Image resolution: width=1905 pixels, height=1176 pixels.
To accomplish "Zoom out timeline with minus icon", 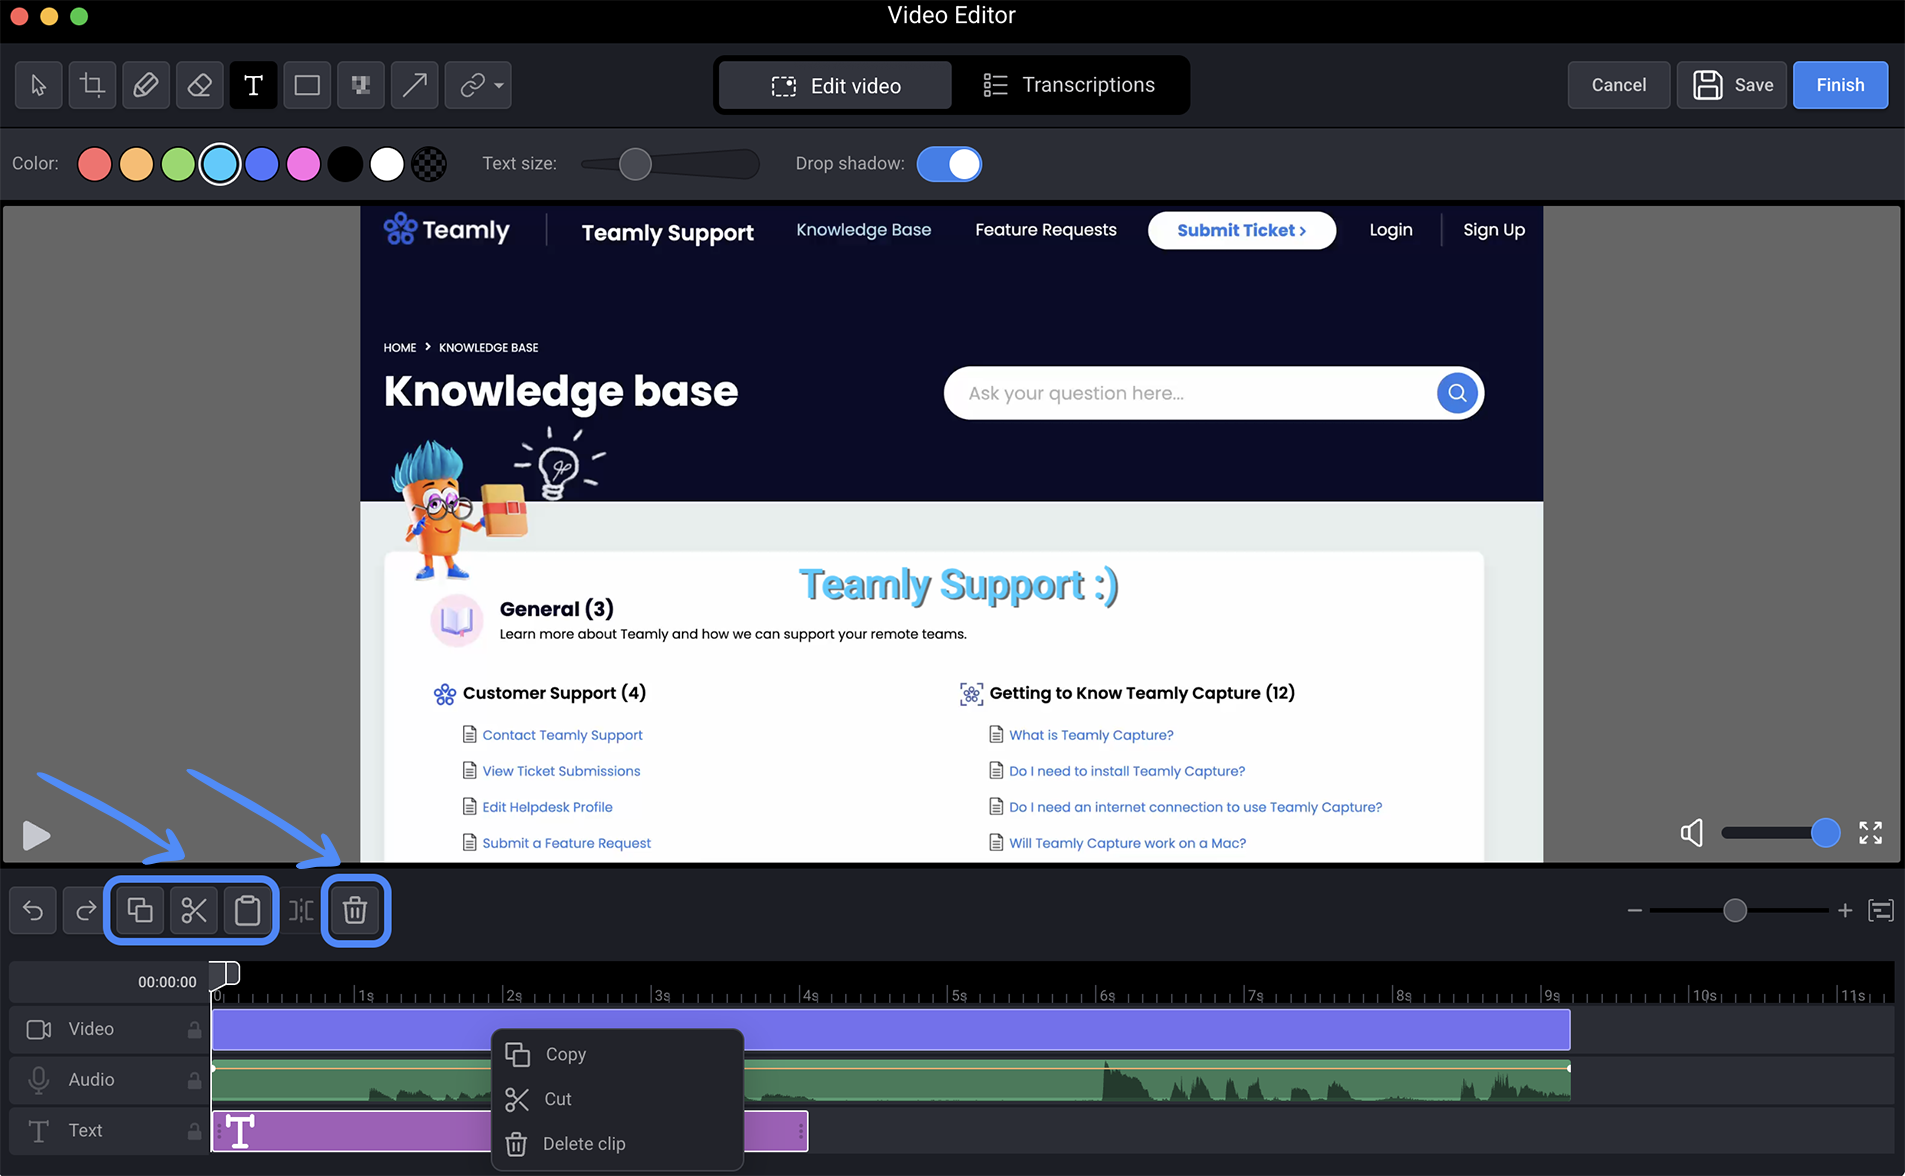I will pyautogui.click(x=1634, y=910).
